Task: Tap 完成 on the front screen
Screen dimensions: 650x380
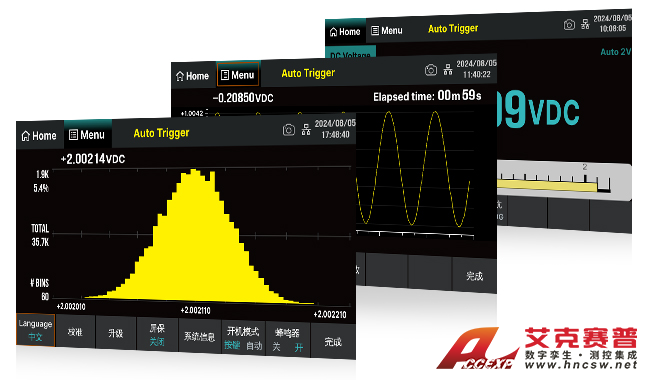Action: coord(333,341)
